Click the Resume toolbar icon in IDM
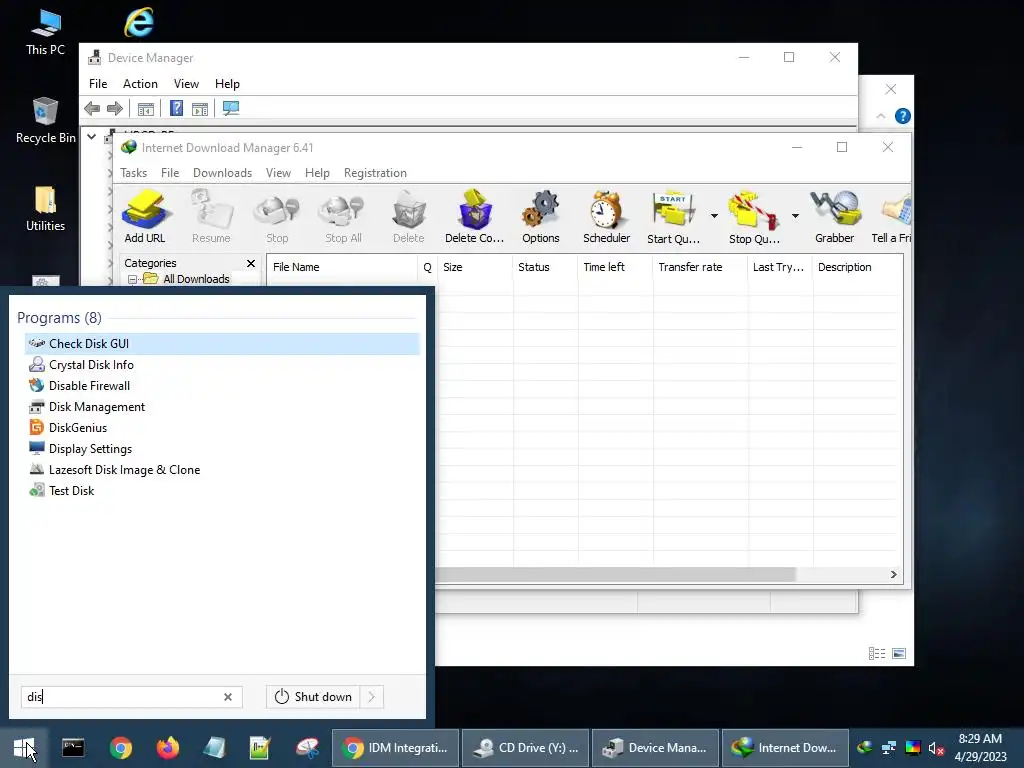Viewport: 1024px width, 768px height. (211, 216)
